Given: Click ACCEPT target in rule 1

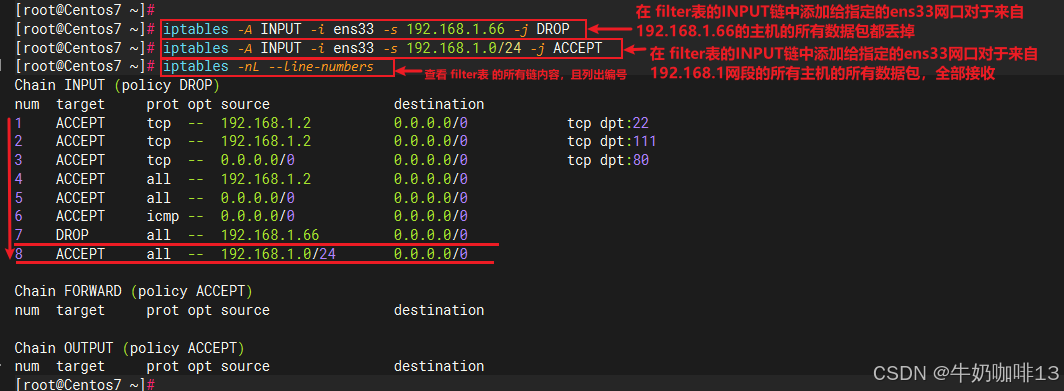Looking at the screenshot, I should tap(80, 123).
